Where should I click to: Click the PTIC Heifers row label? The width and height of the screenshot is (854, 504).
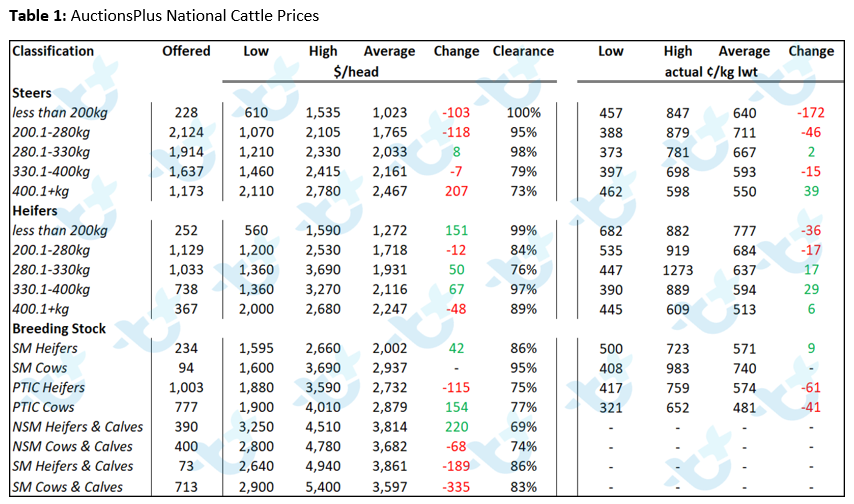coord(48,387)
